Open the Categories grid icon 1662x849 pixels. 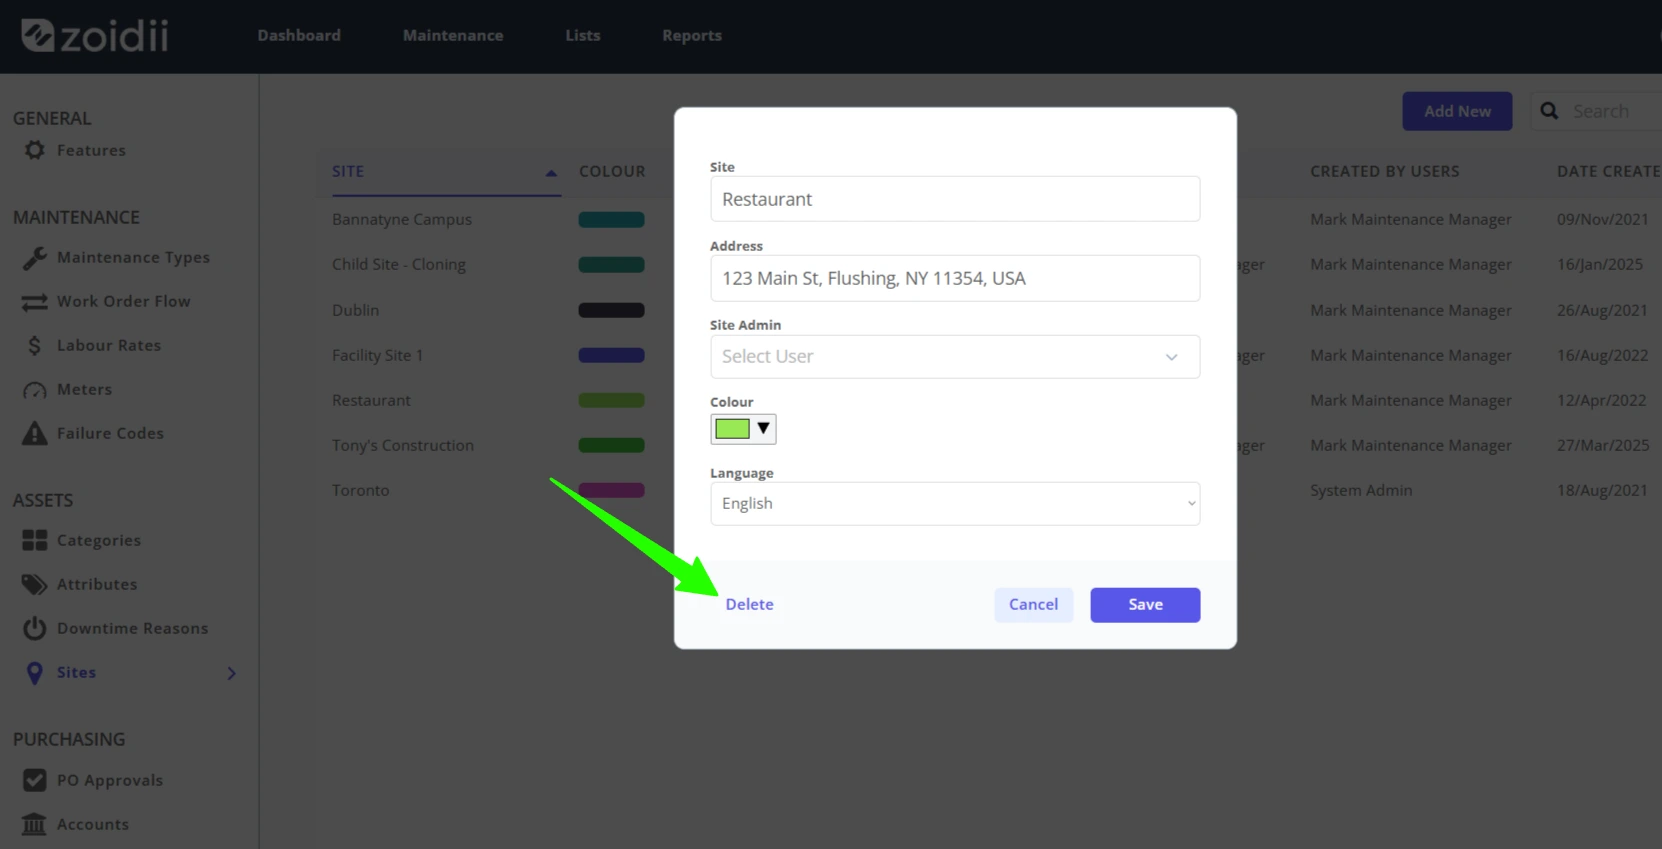coord(35,541)
